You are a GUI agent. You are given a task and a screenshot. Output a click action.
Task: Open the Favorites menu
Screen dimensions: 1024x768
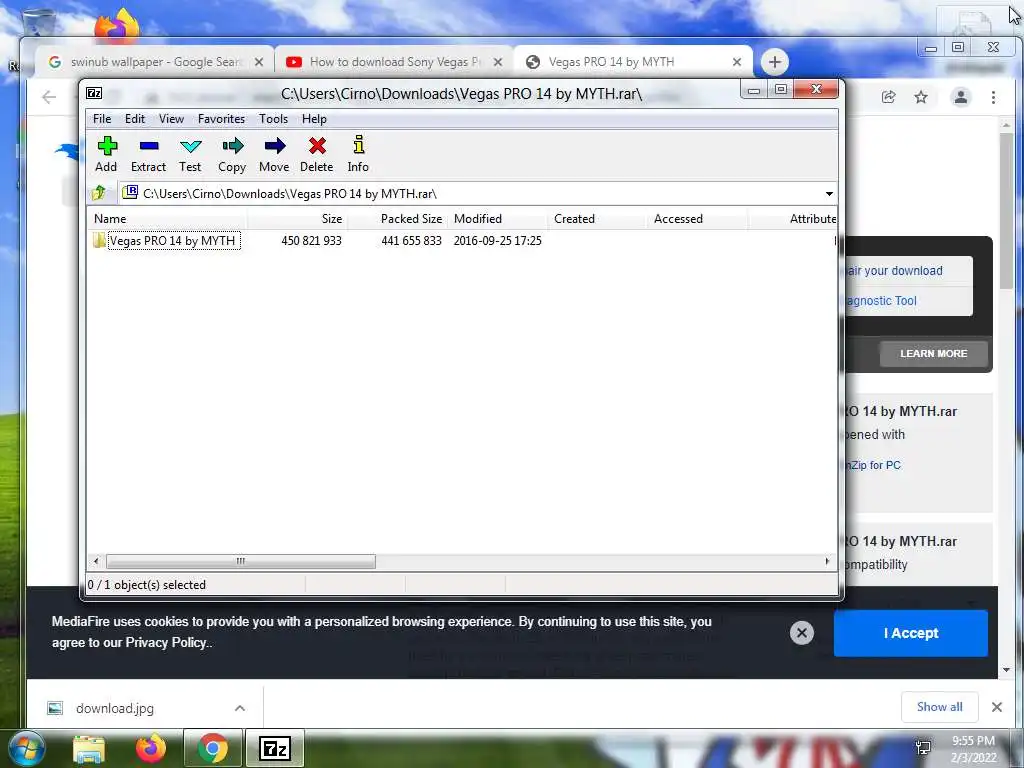coord(221,119)
